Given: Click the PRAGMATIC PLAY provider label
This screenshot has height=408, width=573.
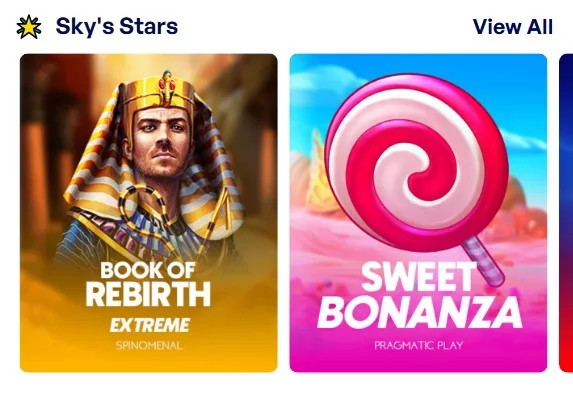Looking at the screenshot, I should (x=419, y=345).
